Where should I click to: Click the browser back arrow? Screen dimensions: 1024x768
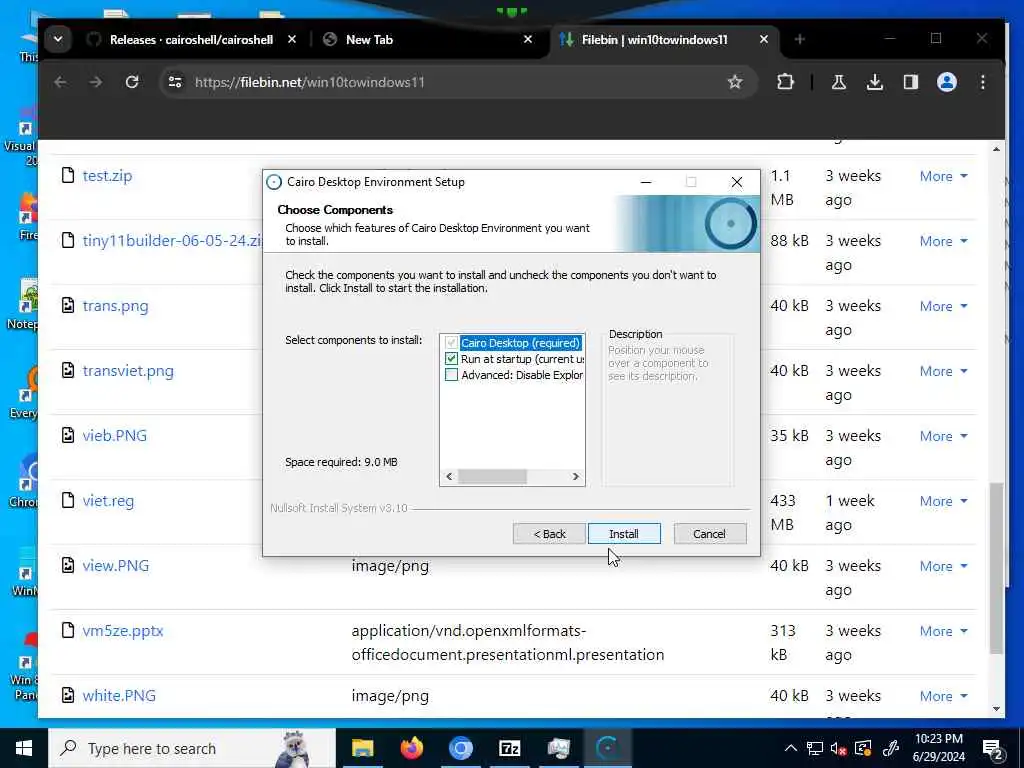60,82
